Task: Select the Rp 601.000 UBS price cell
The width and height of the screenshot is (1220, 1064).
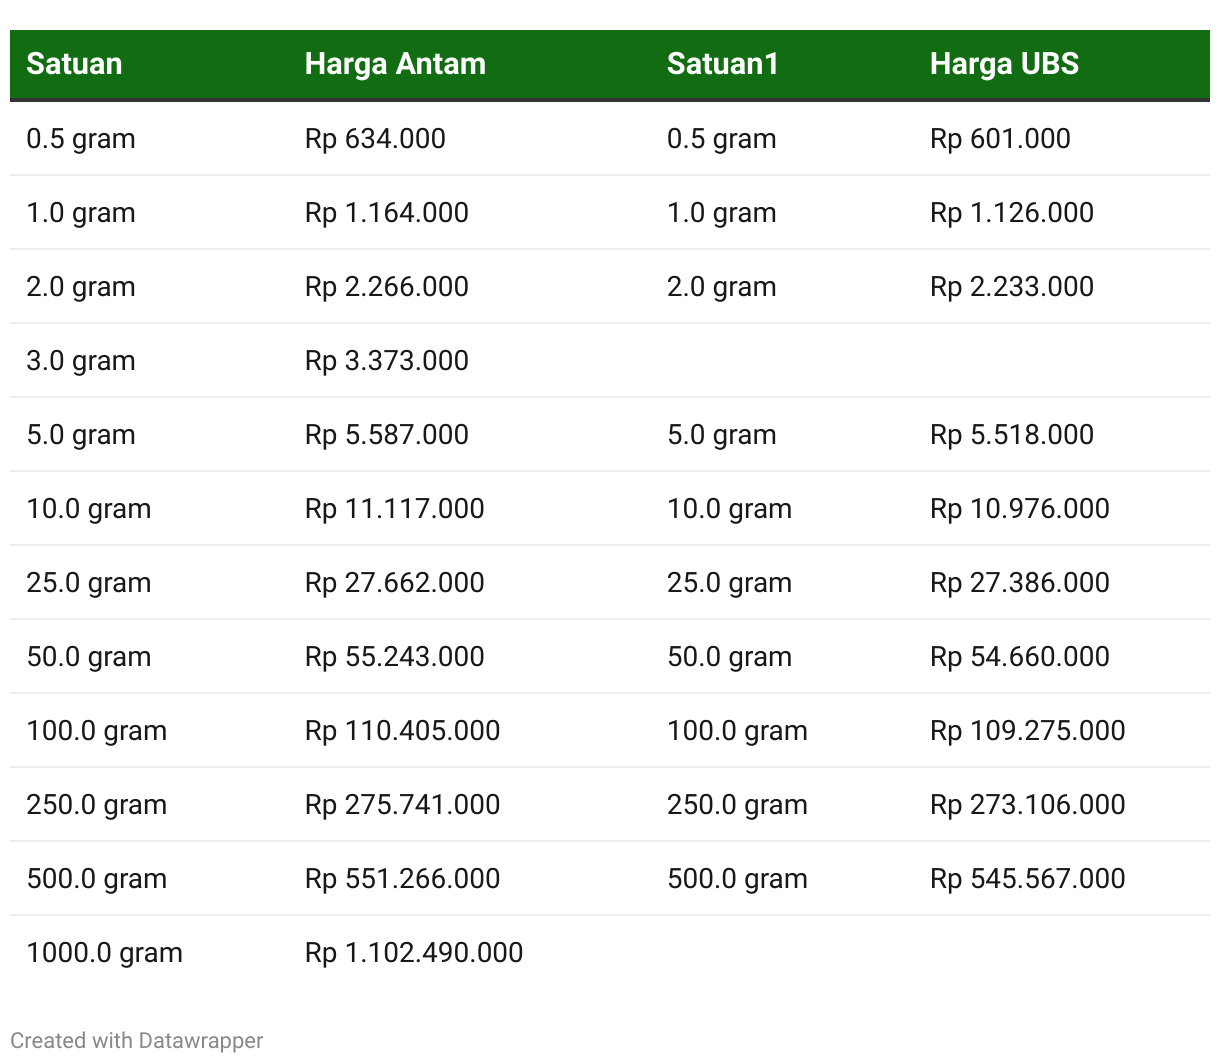Action: (1000, 138)
